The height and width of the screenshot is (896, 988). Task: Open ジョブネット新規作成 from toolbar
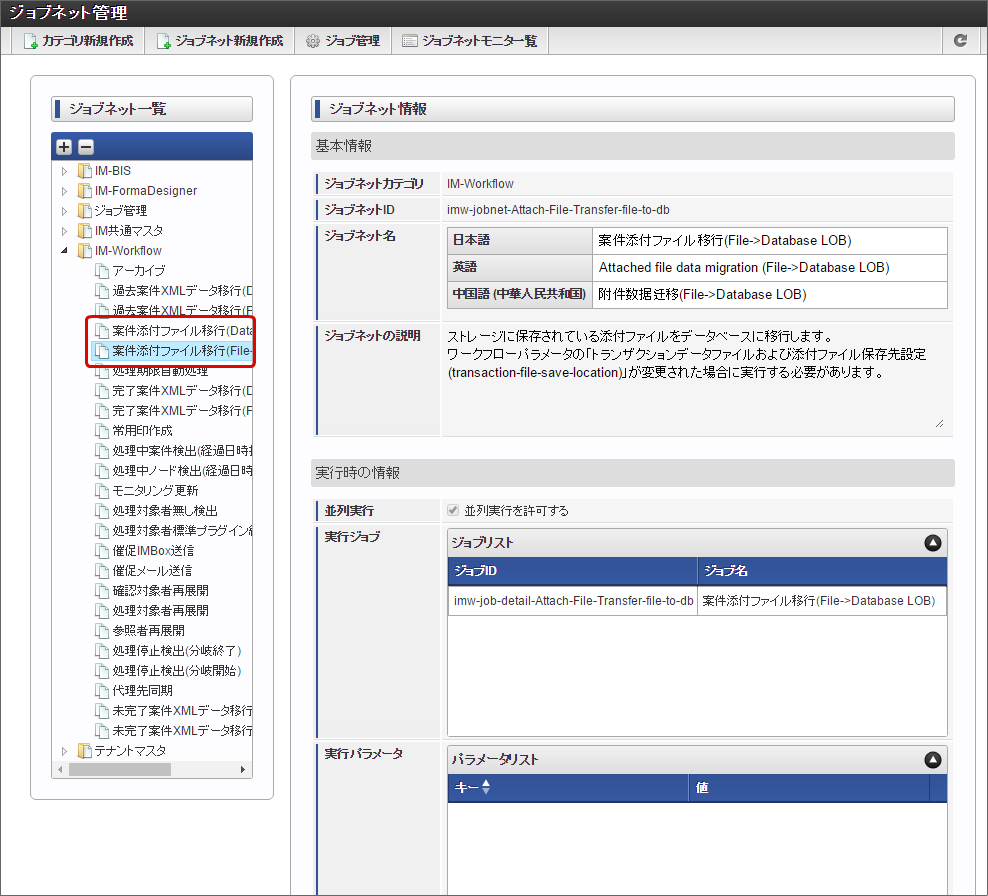click(220, 41)
